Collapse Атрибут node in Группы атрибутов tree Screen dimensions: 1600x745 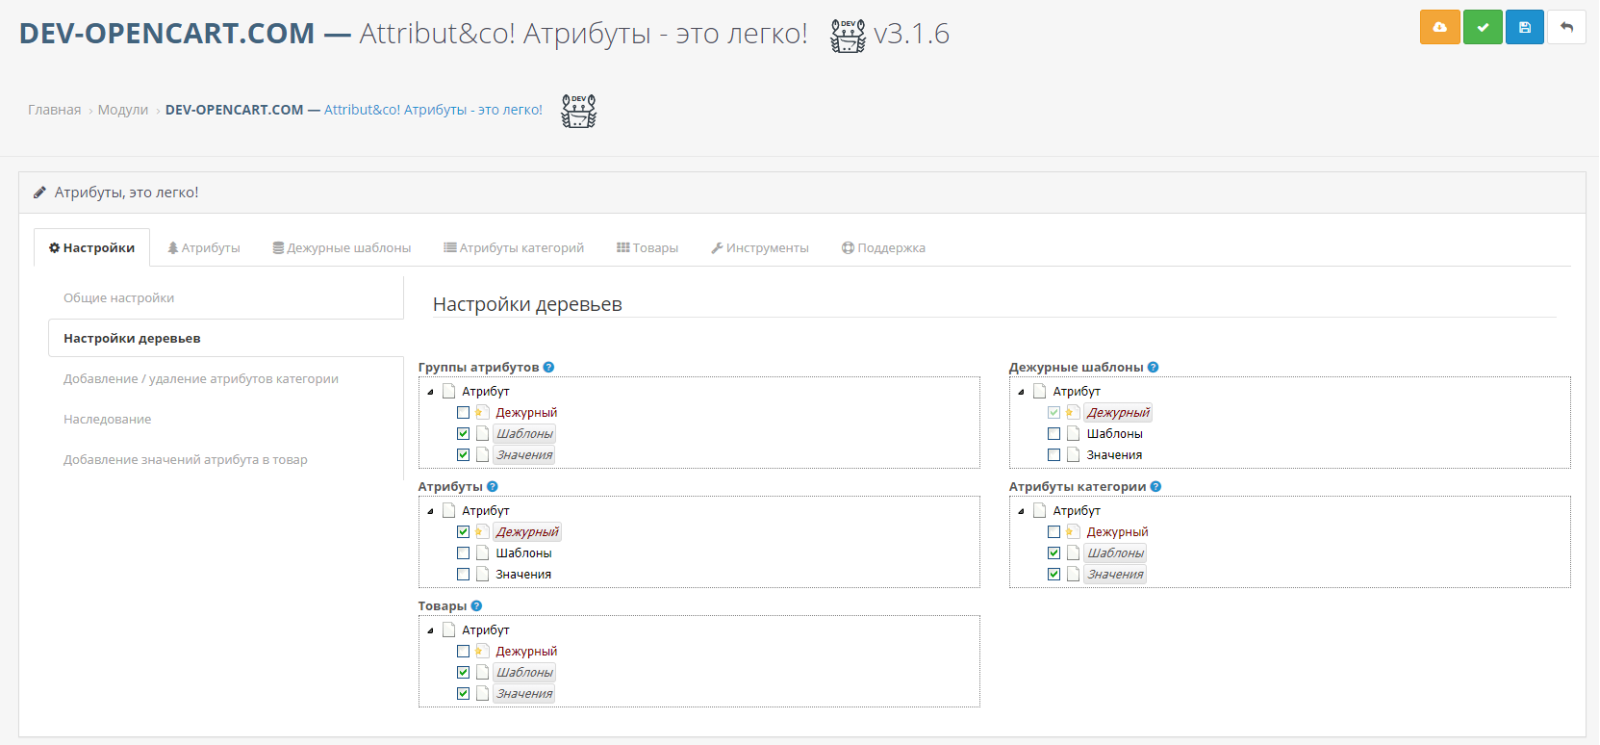(430, 392)
